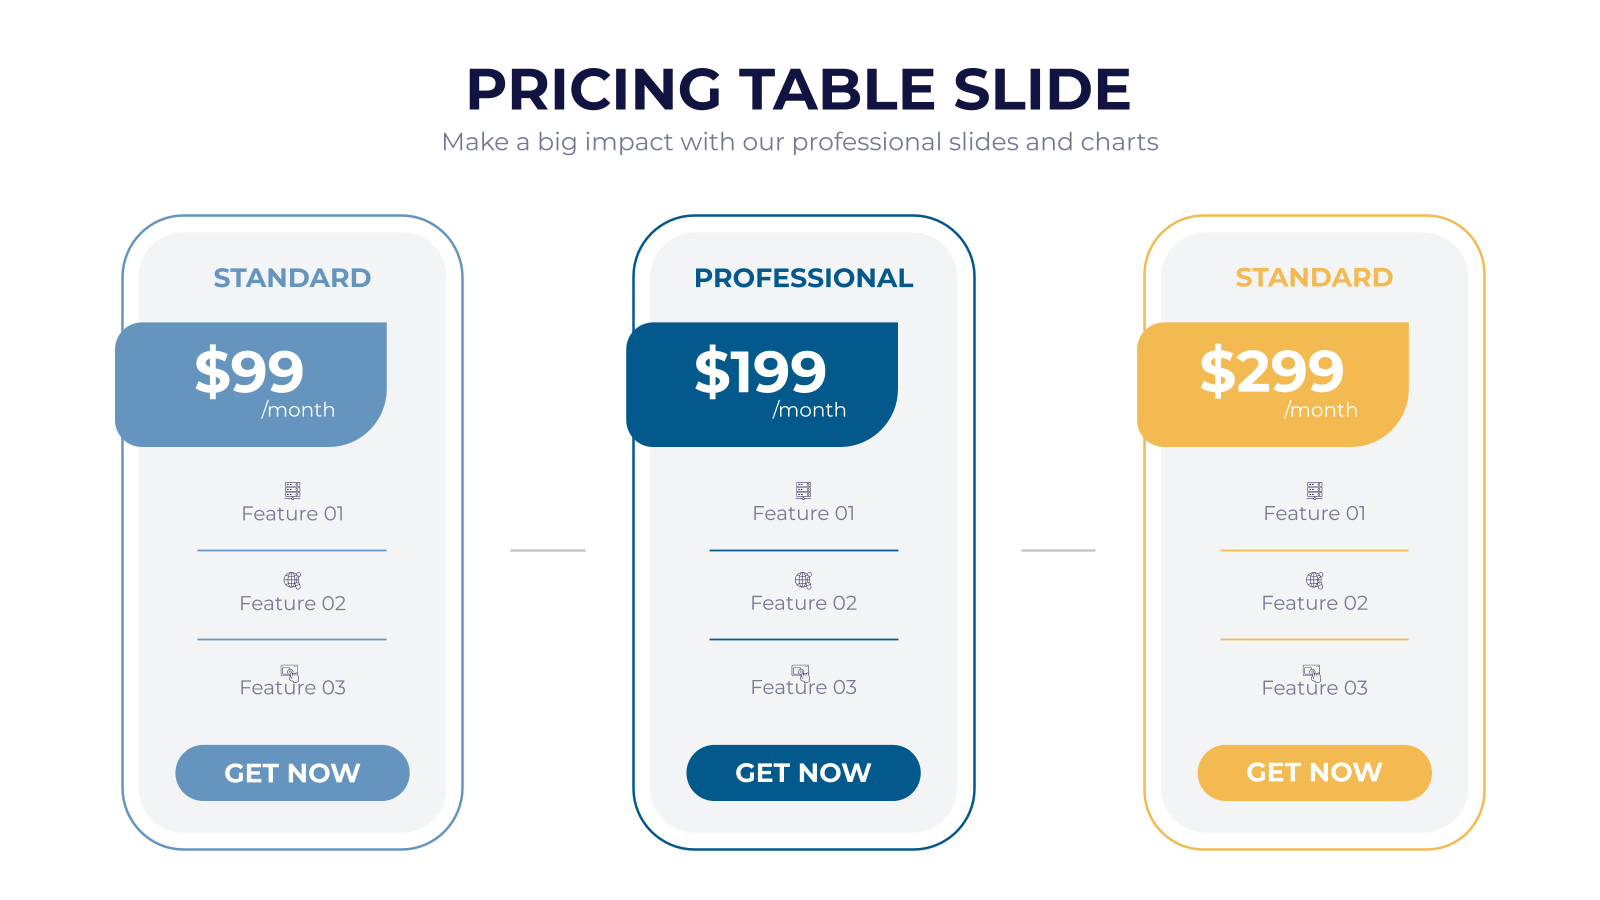1600x900 pixels.
Task: Select the $199 per month price badge
Action: pyautogui.click(x=762, y=384)
